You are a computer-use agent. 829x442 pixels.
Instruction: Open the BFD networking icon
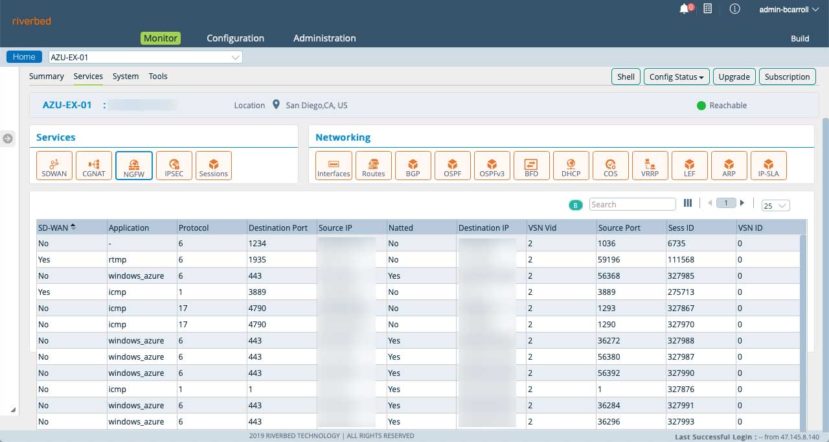tap(531, 165)
